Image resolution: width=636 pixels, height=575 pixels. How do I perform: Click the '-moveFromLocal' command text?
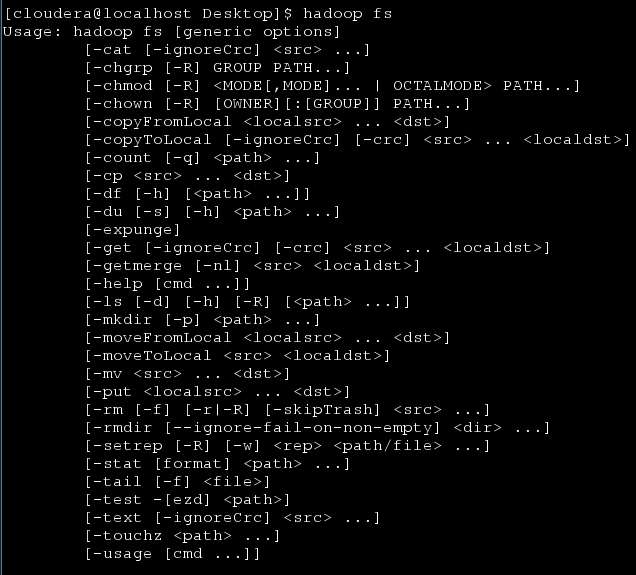coord(163,337)
